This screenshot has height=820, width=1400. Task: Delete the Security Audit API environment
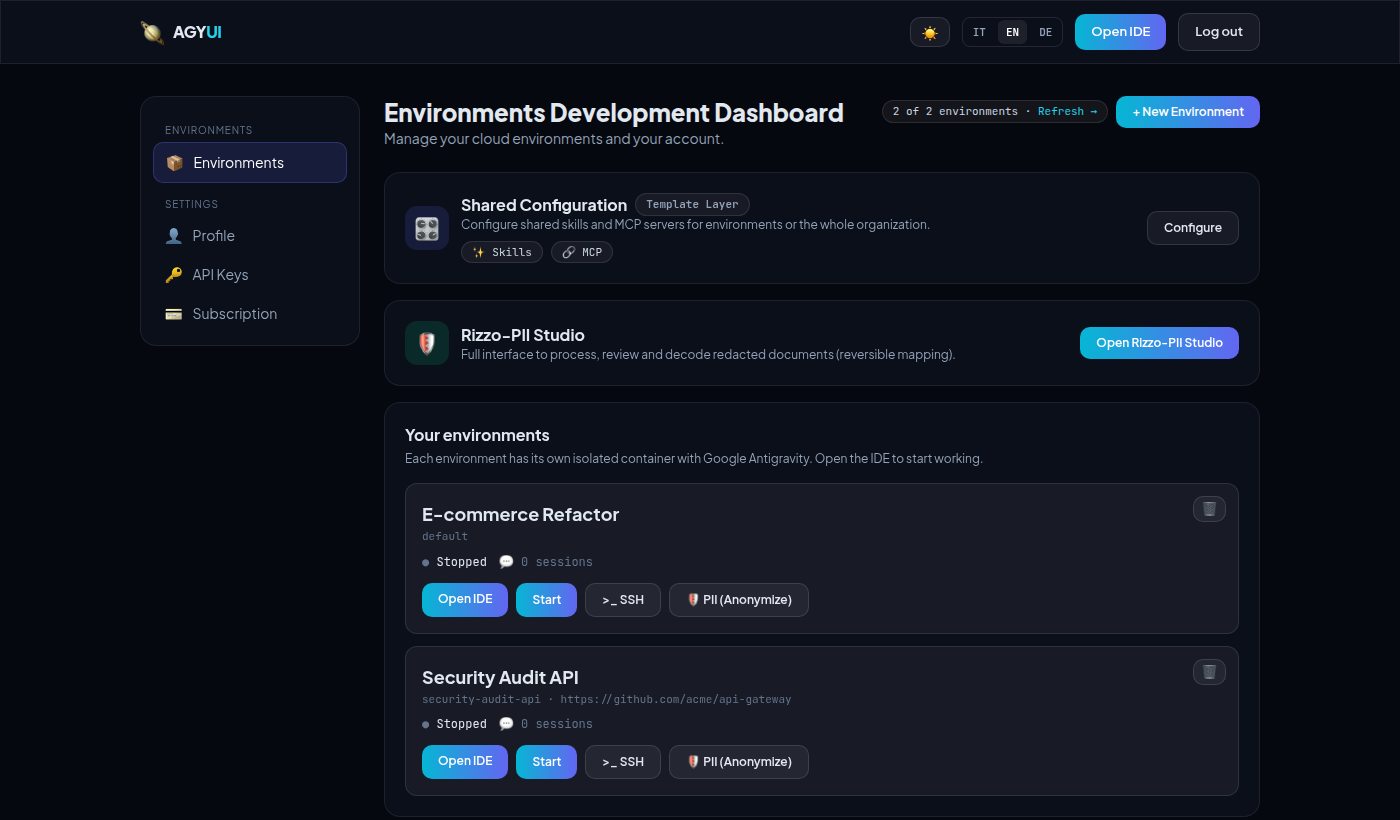click(1209, 672)
